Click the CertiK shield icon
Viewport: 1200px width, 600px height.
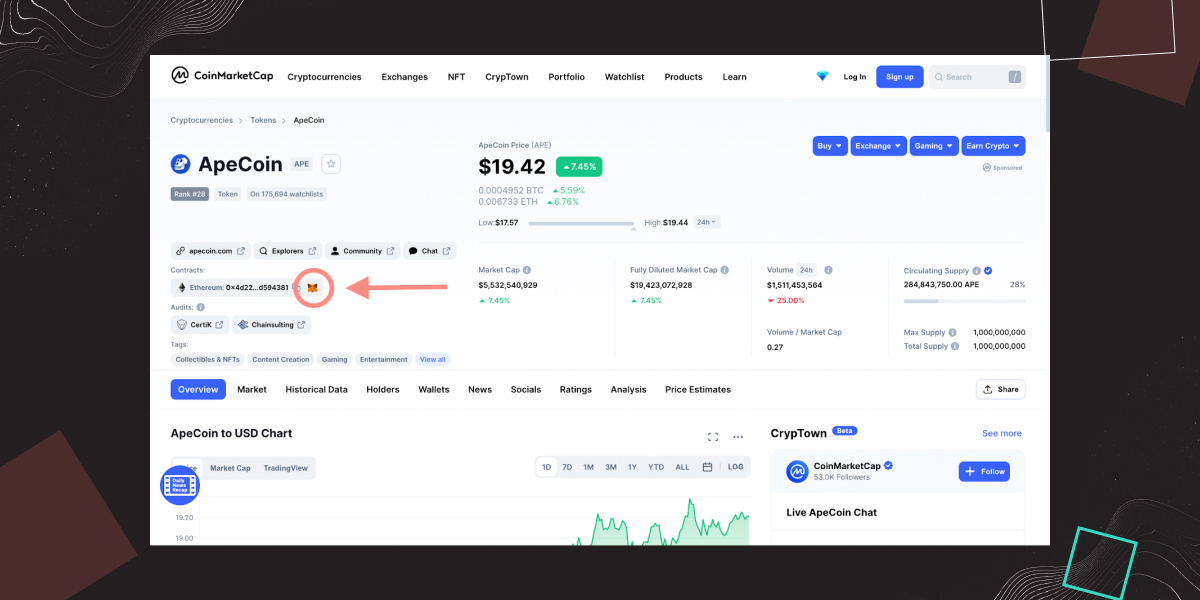(x=181, y=325)
